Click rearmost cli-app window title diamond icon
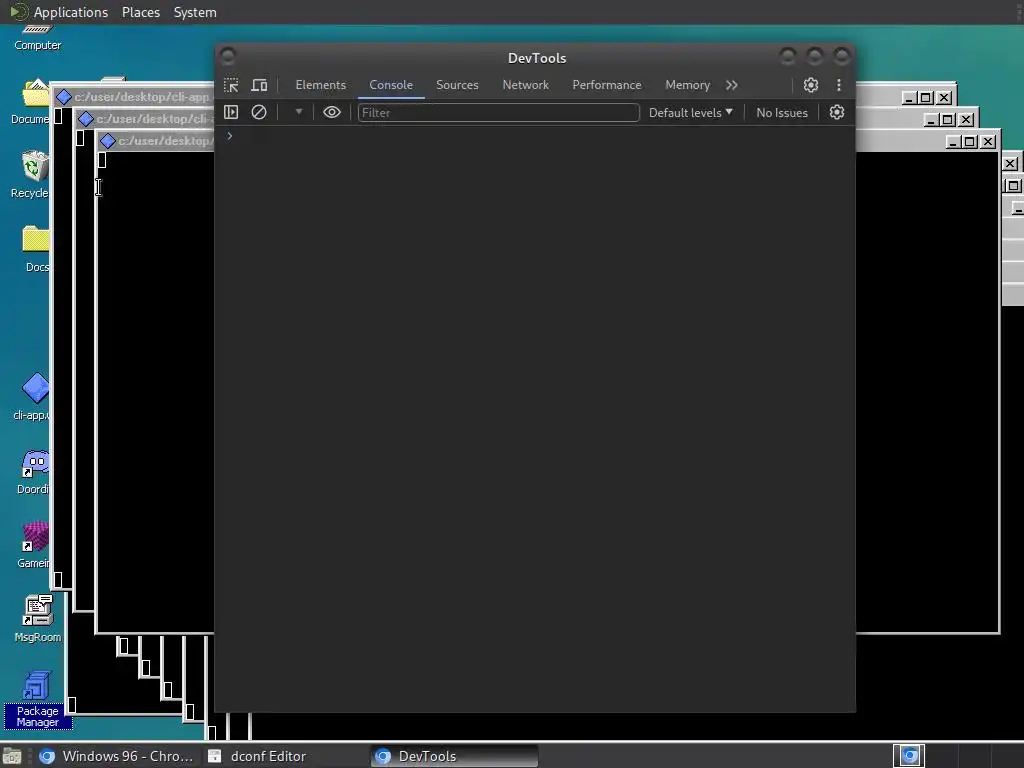Image resolution: width=1024 pixels, height=768 pixels. [x=63, y=97]
